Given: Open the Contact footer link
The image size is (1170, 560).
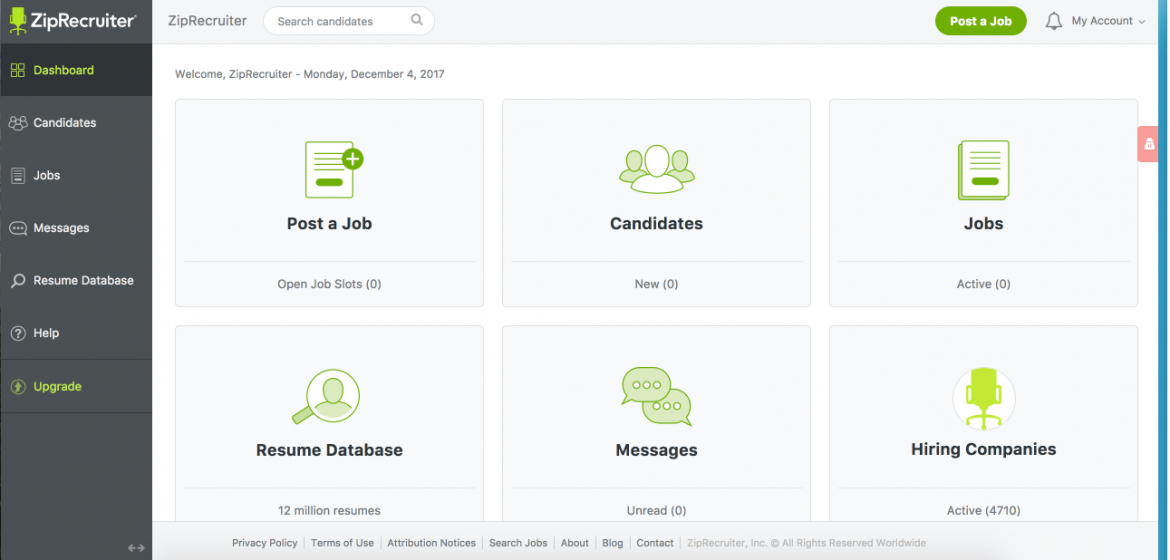Looking at the screenshot, I should coord(655,543).
